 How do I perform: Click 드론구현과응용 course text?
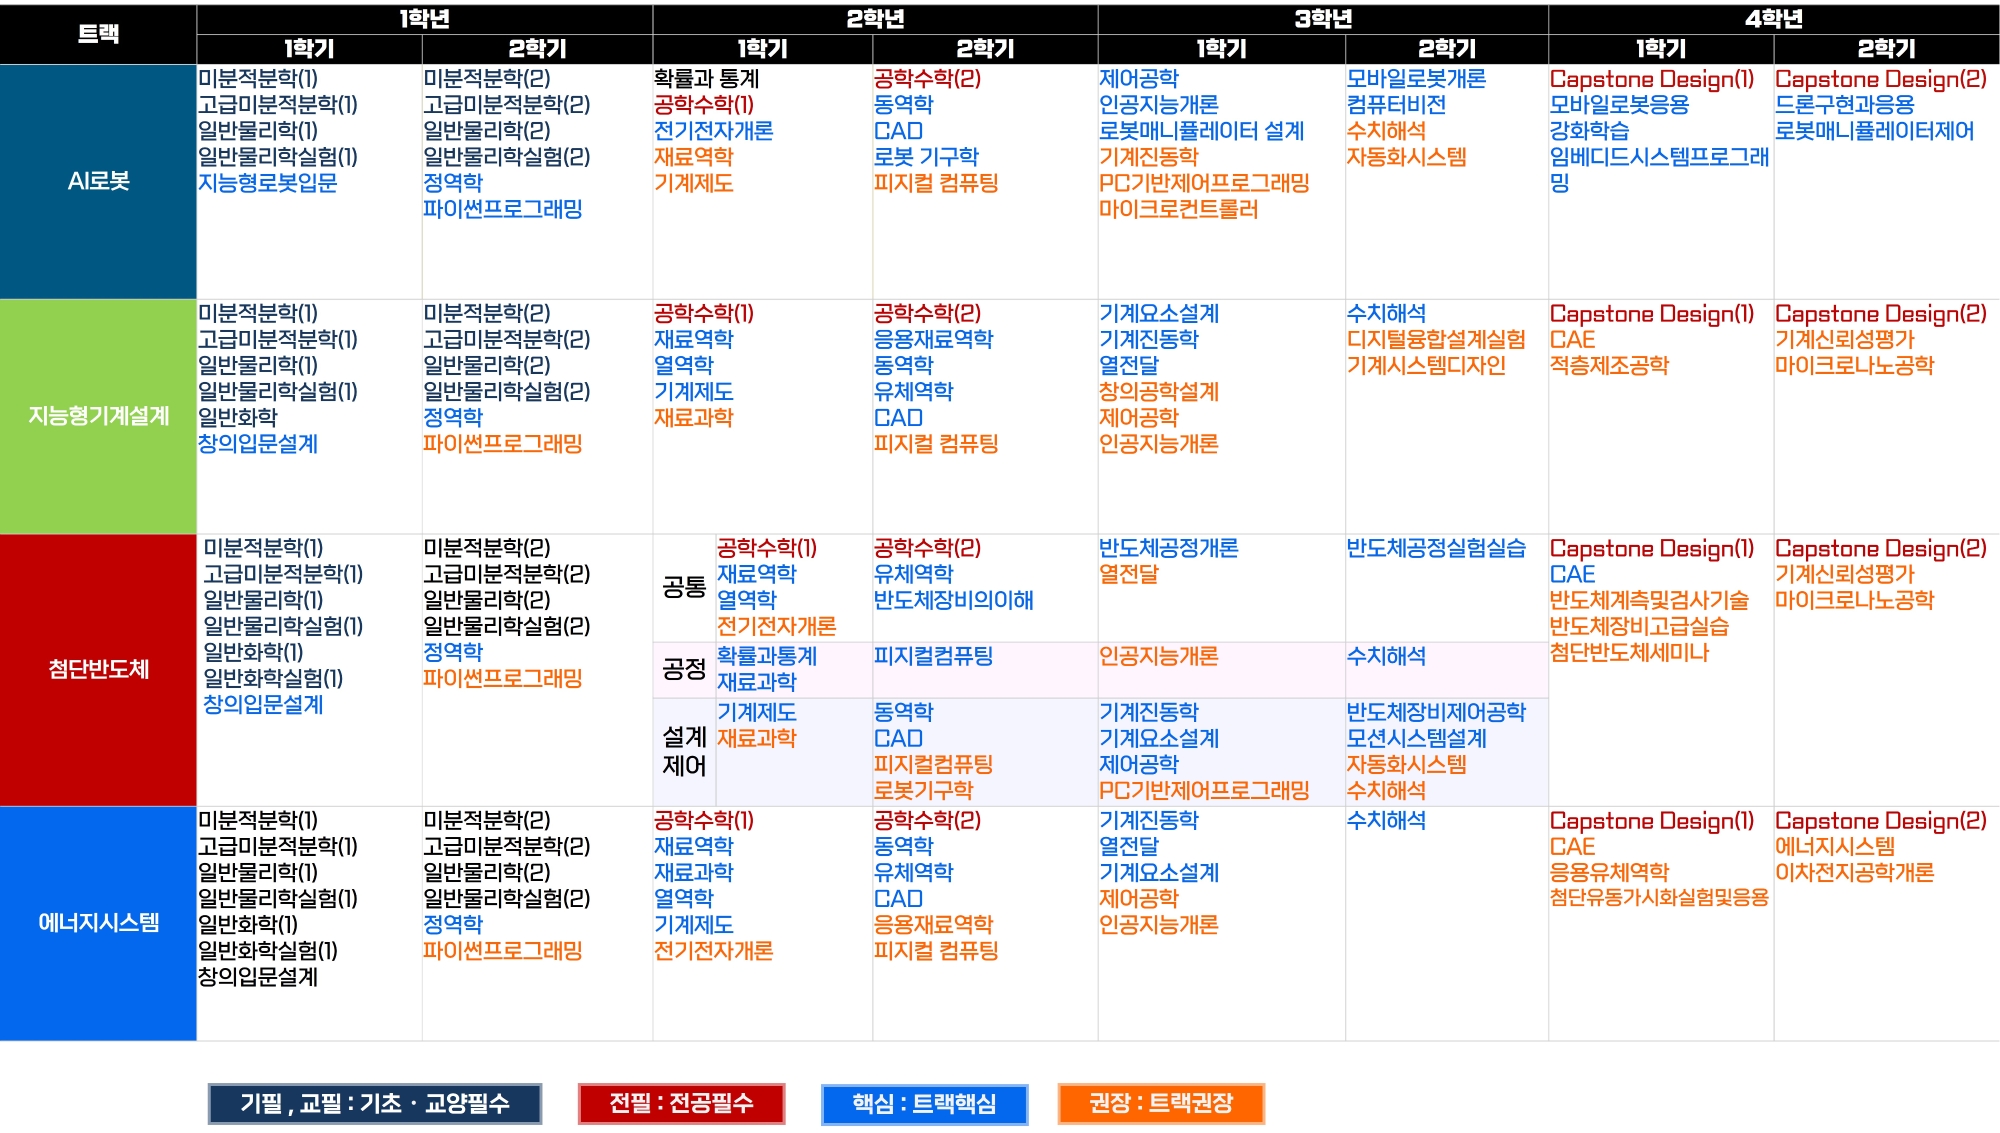click(x=1844, y=104)
